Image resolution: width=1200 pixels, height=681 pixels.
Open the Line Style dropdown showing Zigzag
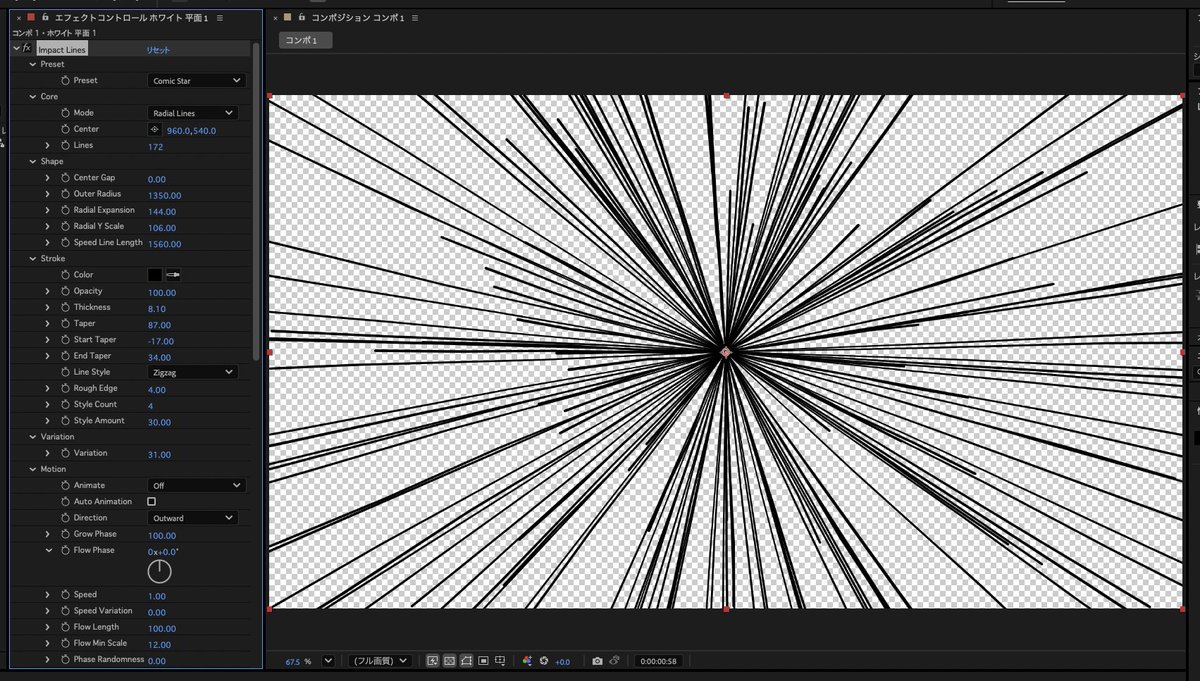click(193, 372)
